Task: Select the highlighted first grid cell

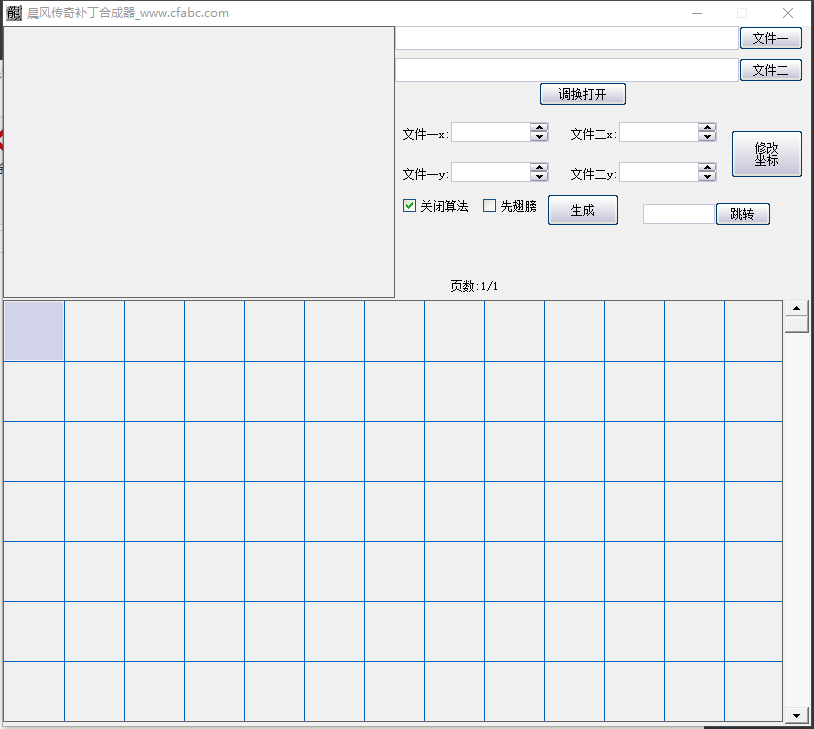Action: tap(34, 331)
